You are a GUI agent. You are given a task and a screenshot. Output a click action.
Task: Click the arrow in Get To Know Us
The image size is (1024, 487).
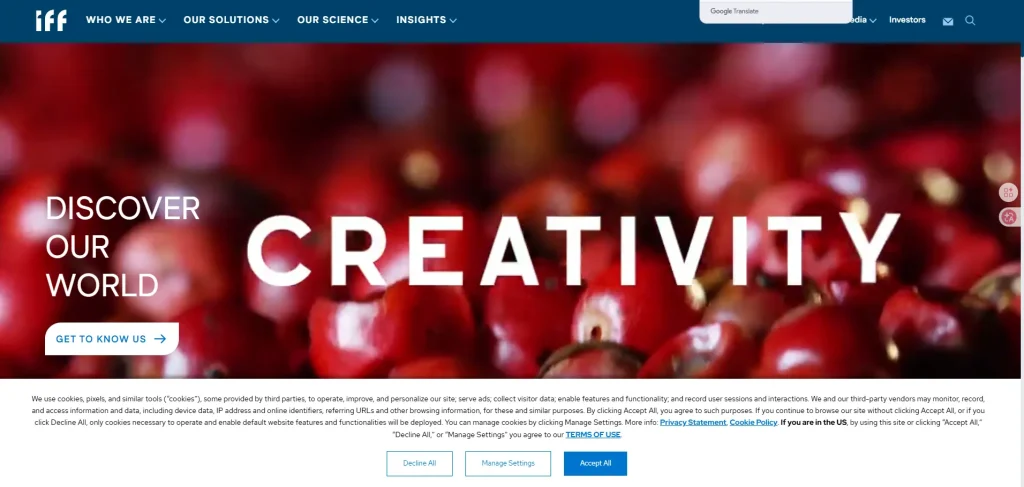click(x=160, y=339)
